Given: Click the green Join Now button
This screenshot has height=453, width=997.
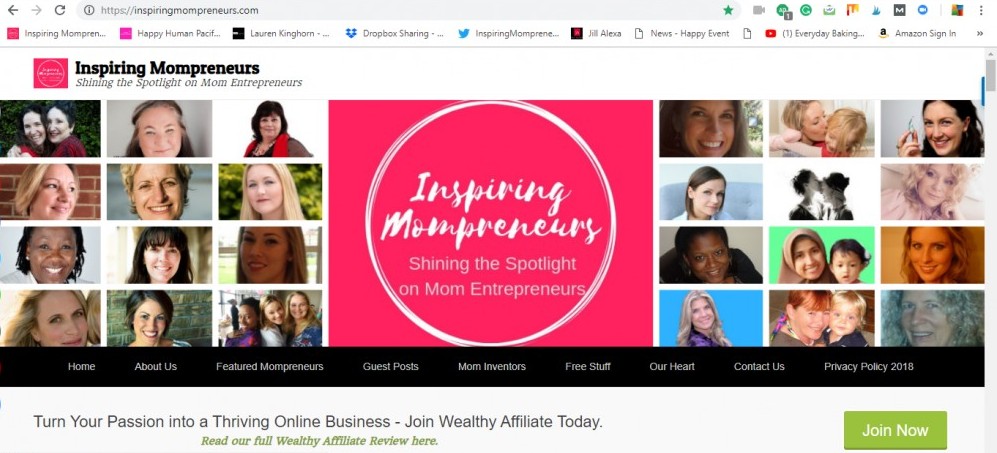Looking at the screenshot, I should (x=895, y=430).
